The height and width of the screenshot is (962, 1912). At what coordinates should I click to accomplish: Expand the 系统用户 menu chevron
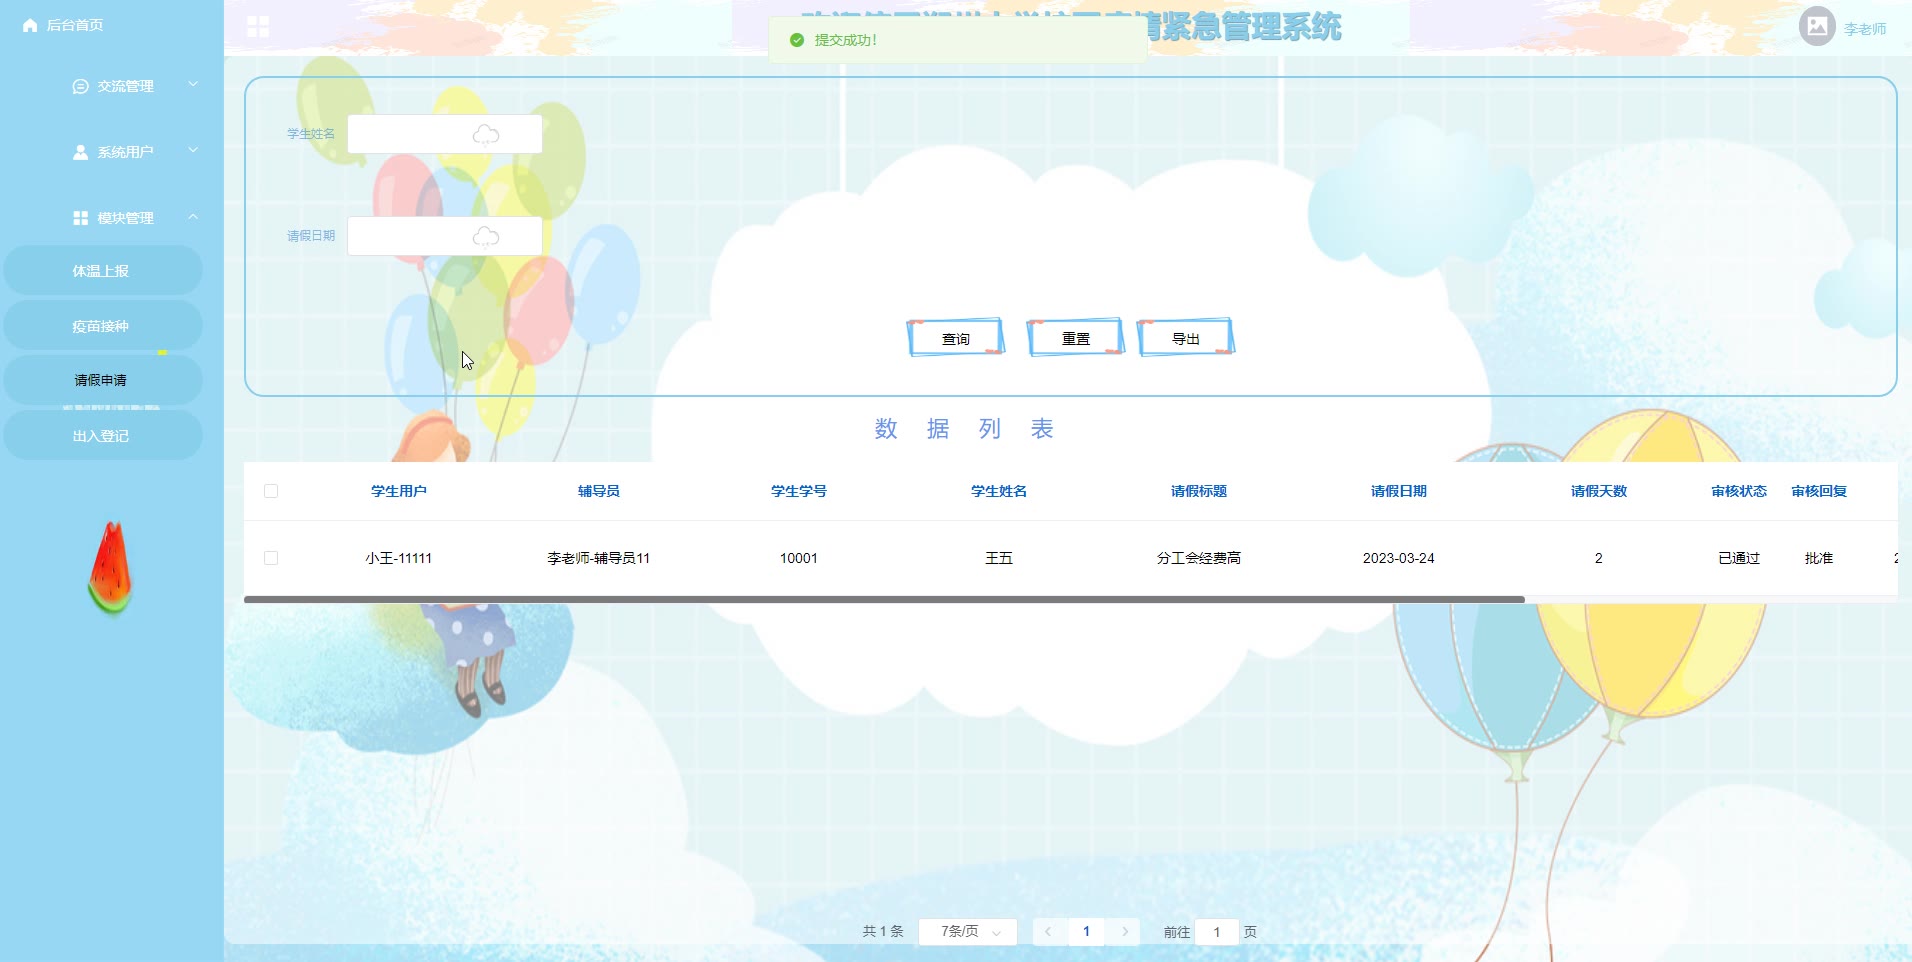point(193,151)
